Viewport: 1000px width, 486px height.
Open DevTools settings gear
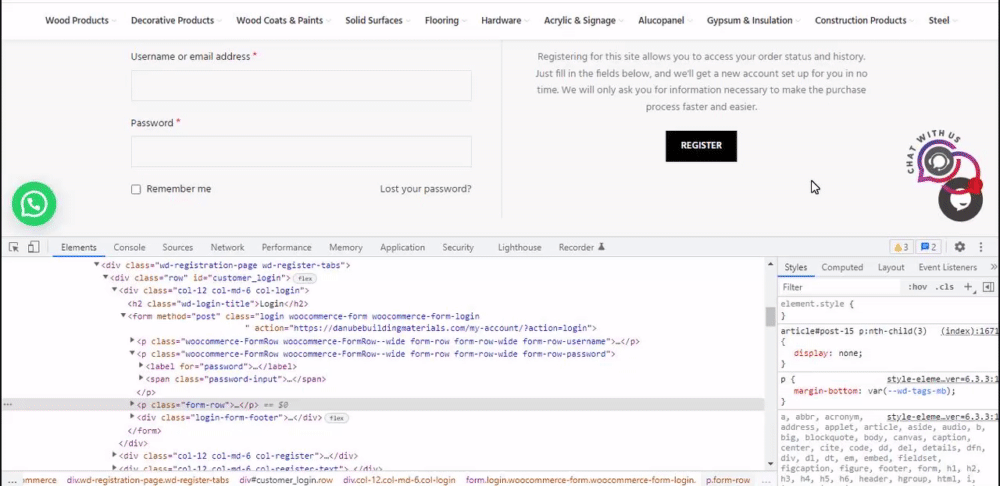[x=959, y=247]
